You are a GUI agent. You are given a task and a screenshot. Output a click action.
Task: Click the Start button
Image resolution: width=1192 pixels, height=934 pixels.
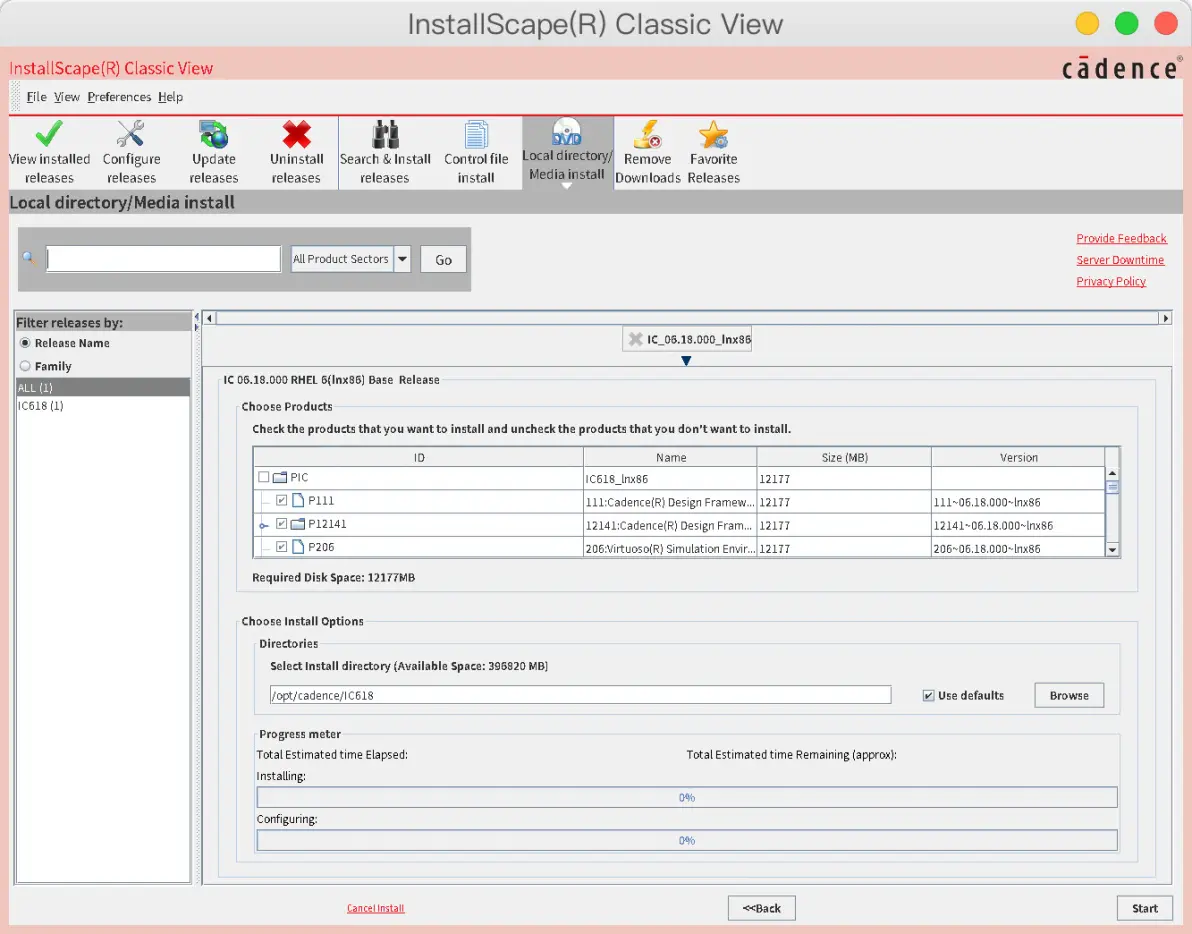click(1144, 908)
